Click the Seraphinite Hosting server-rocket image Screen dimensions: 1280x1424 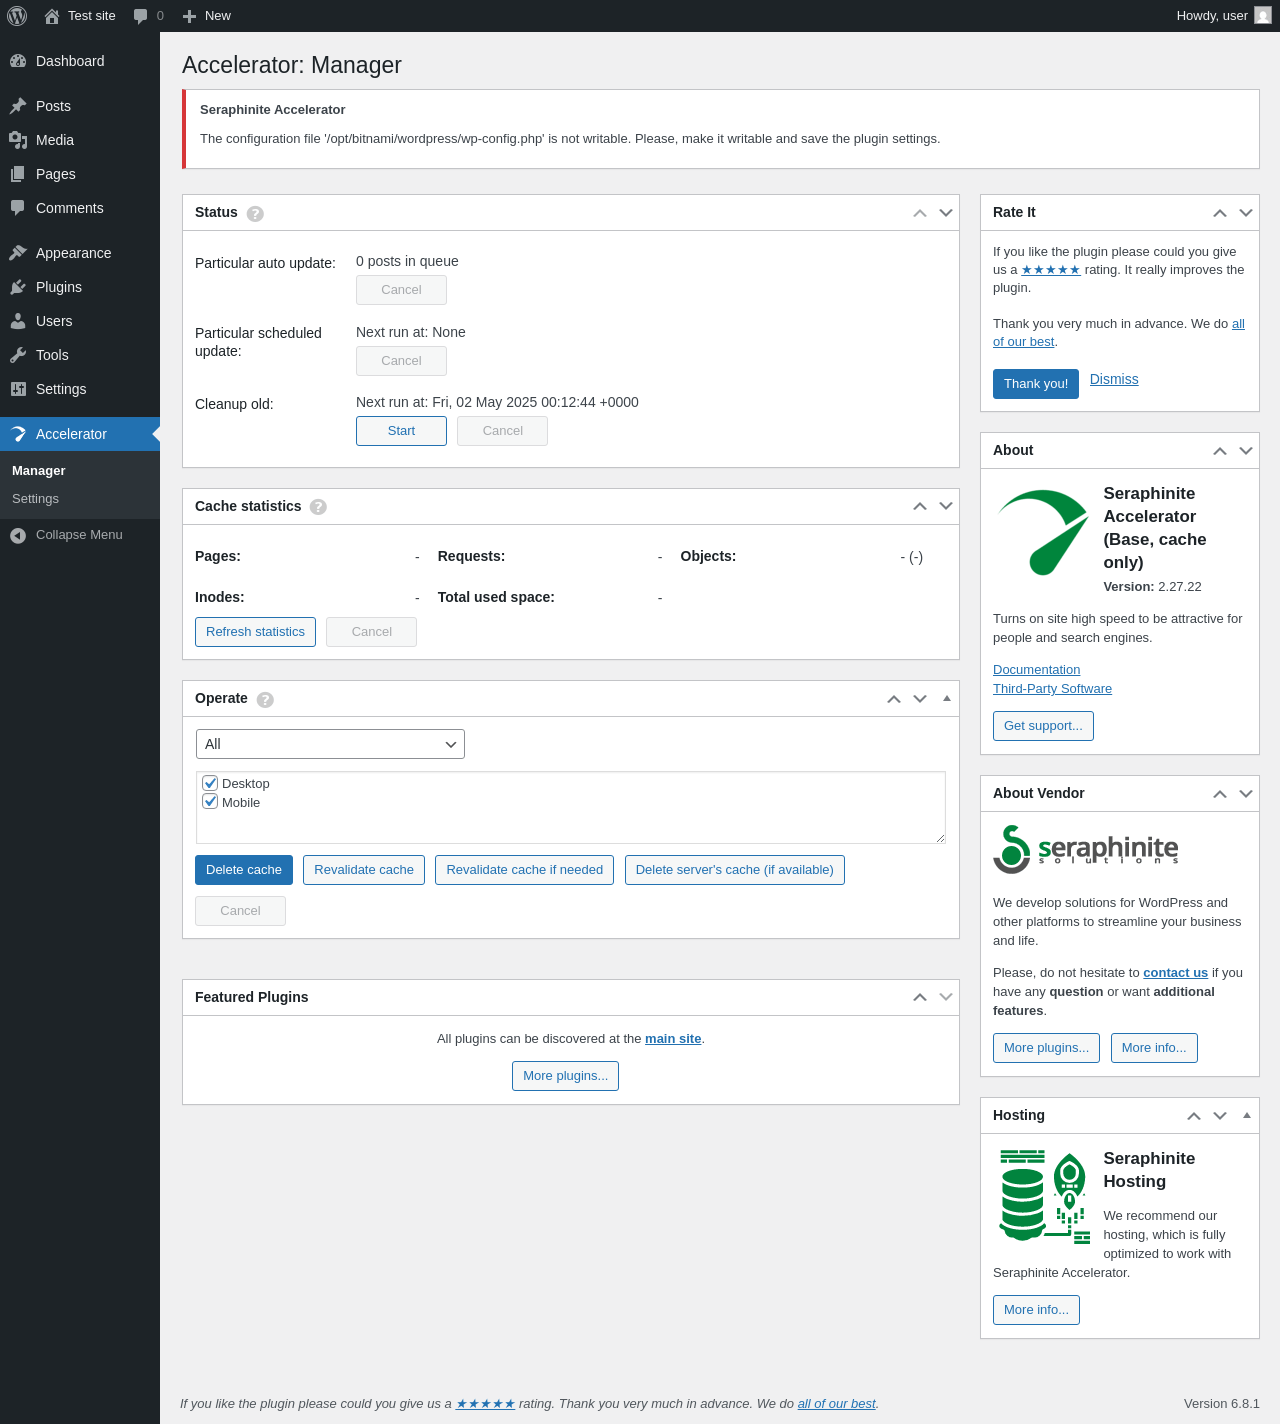(1044, 1196)
